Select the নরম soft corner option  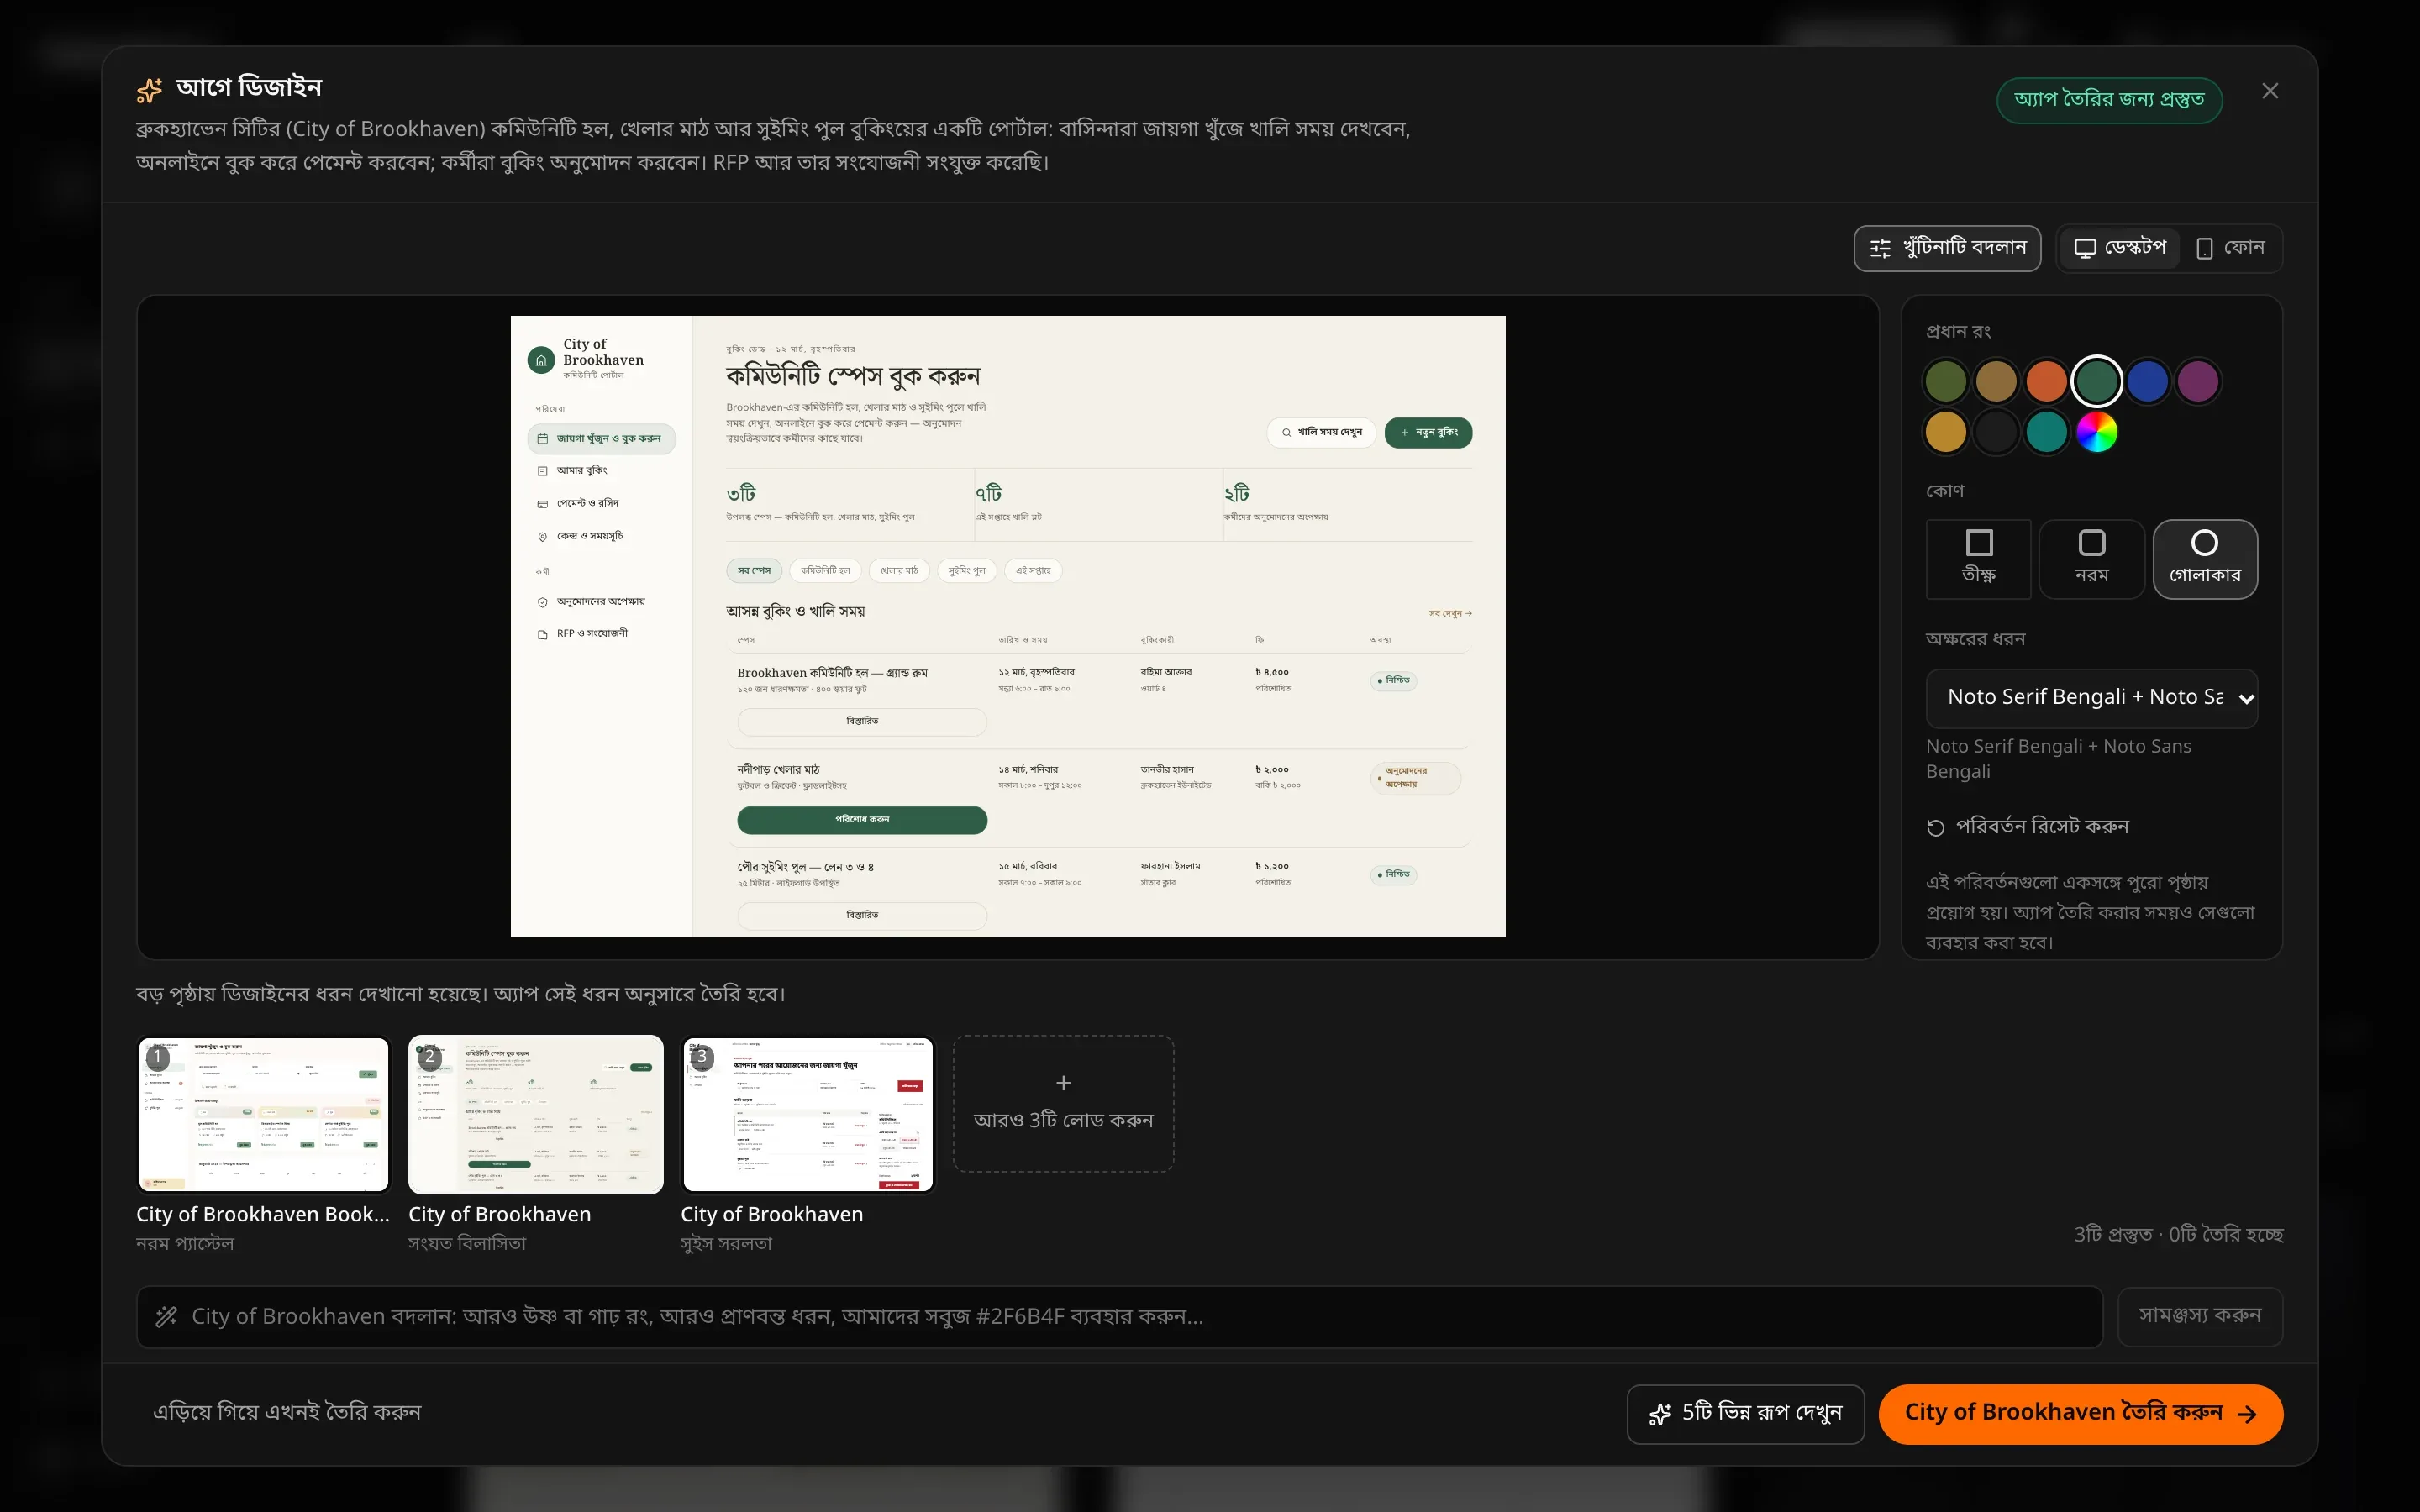[x=2091, y=559]
